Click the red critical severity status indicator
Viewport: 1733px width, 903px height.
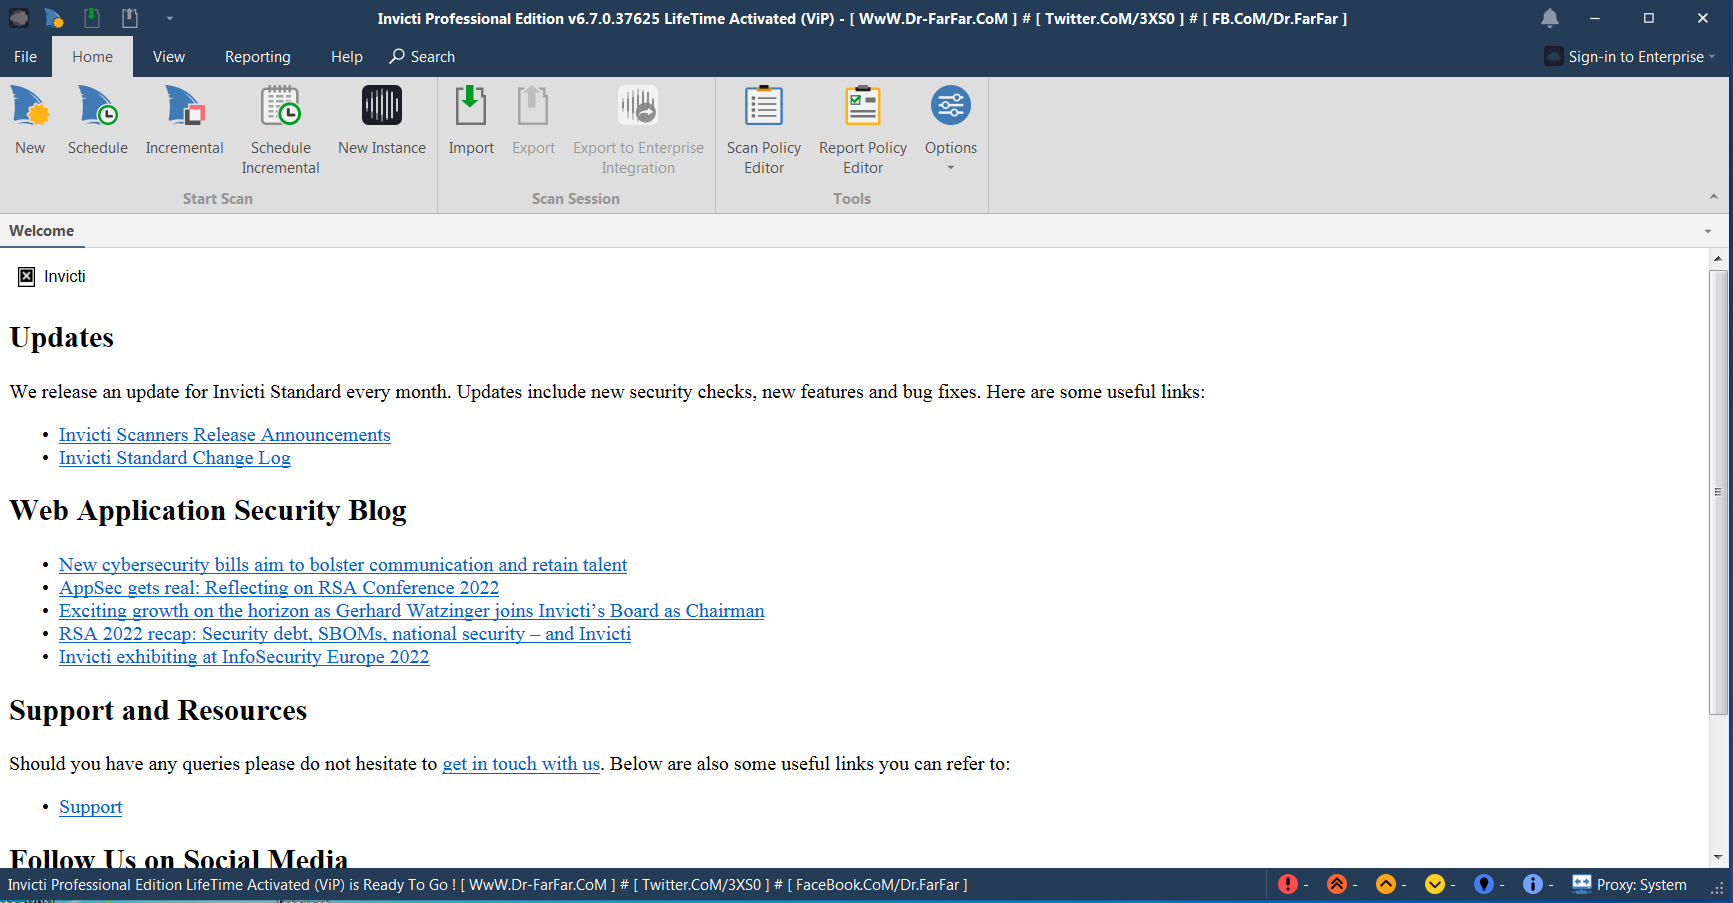tap(1288, 884)
